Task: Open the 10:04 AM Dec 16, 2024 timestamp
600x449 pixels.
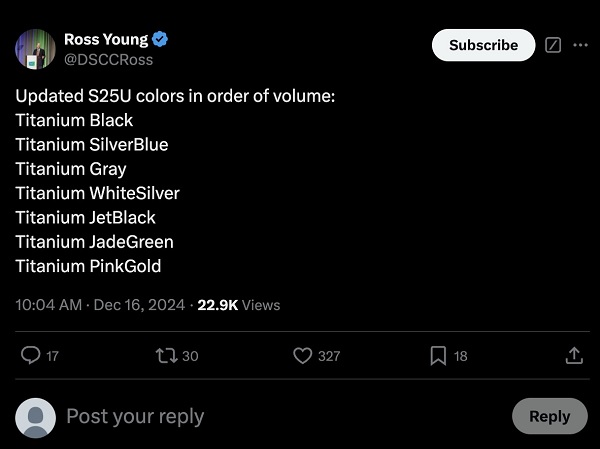Action: (100, 305)
